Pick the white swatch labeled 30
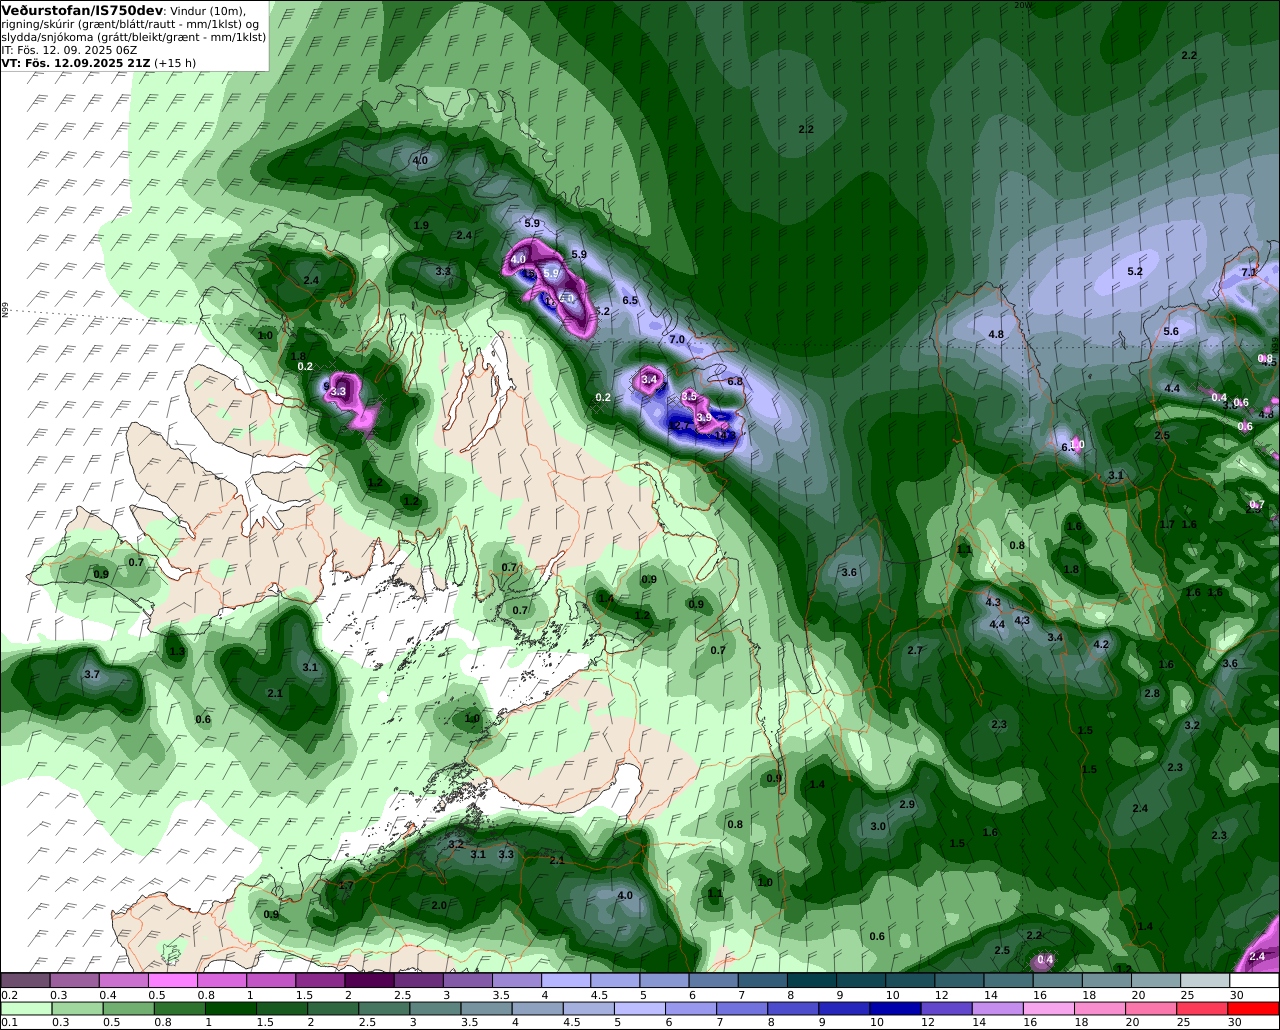1280x1030 pixels. pos(1254,980)
